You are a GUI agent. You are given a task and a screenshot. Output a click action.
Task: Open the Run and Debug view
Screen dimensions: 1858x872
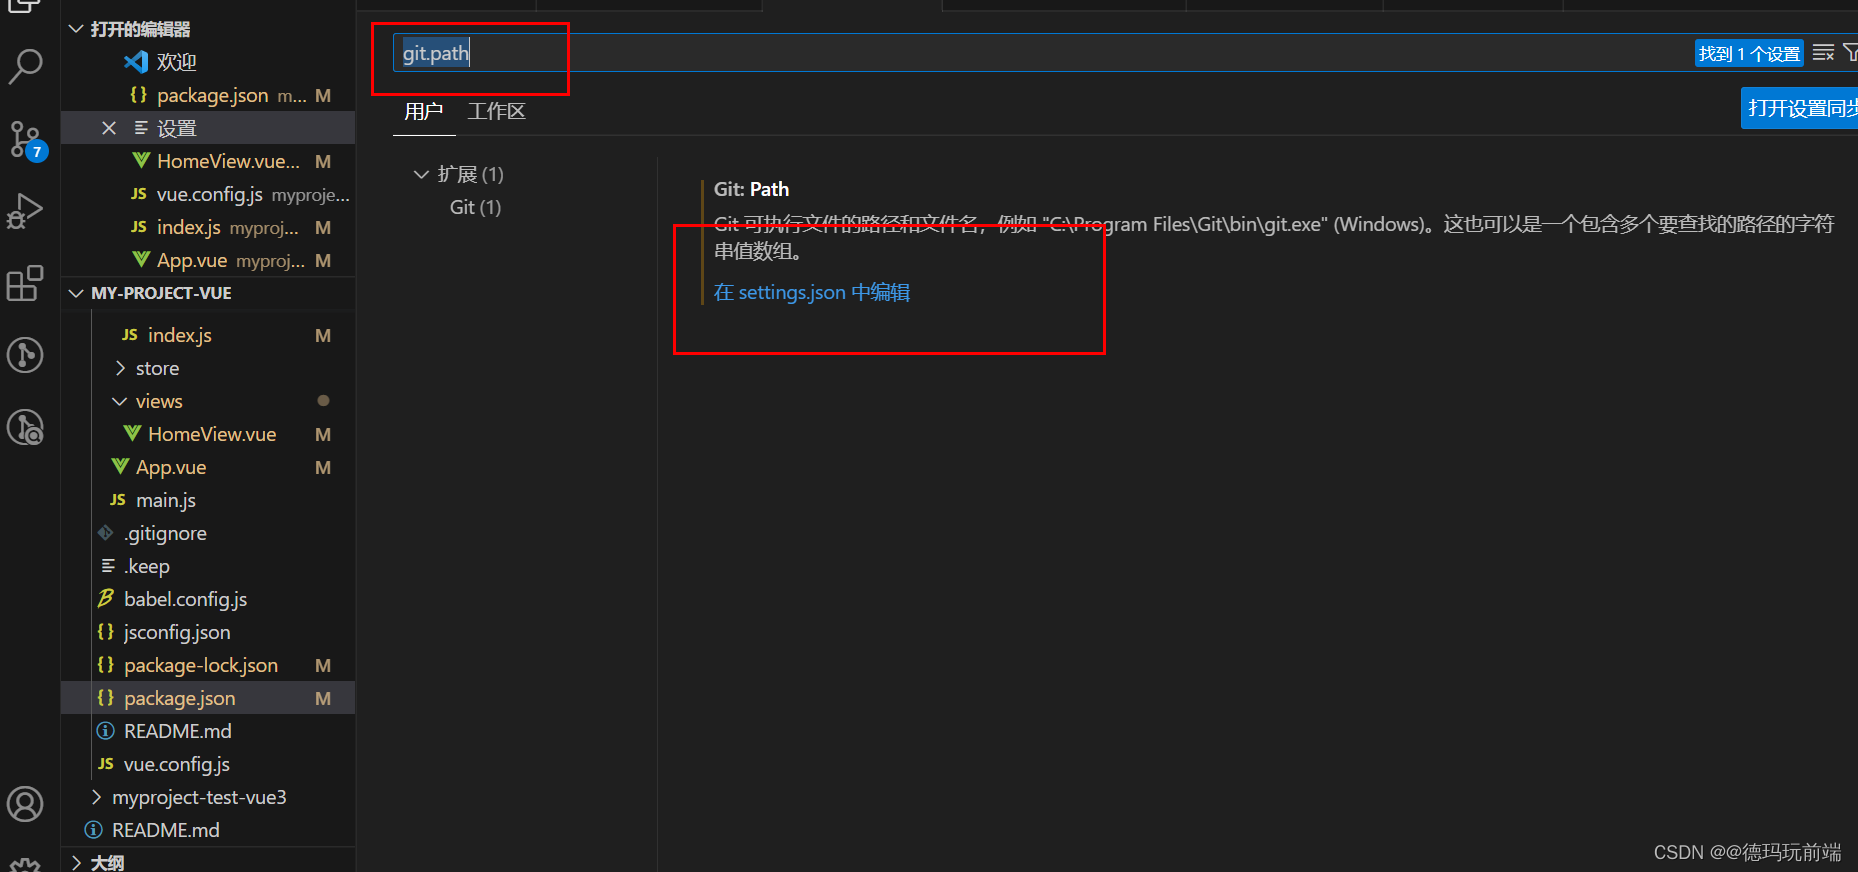25,211
